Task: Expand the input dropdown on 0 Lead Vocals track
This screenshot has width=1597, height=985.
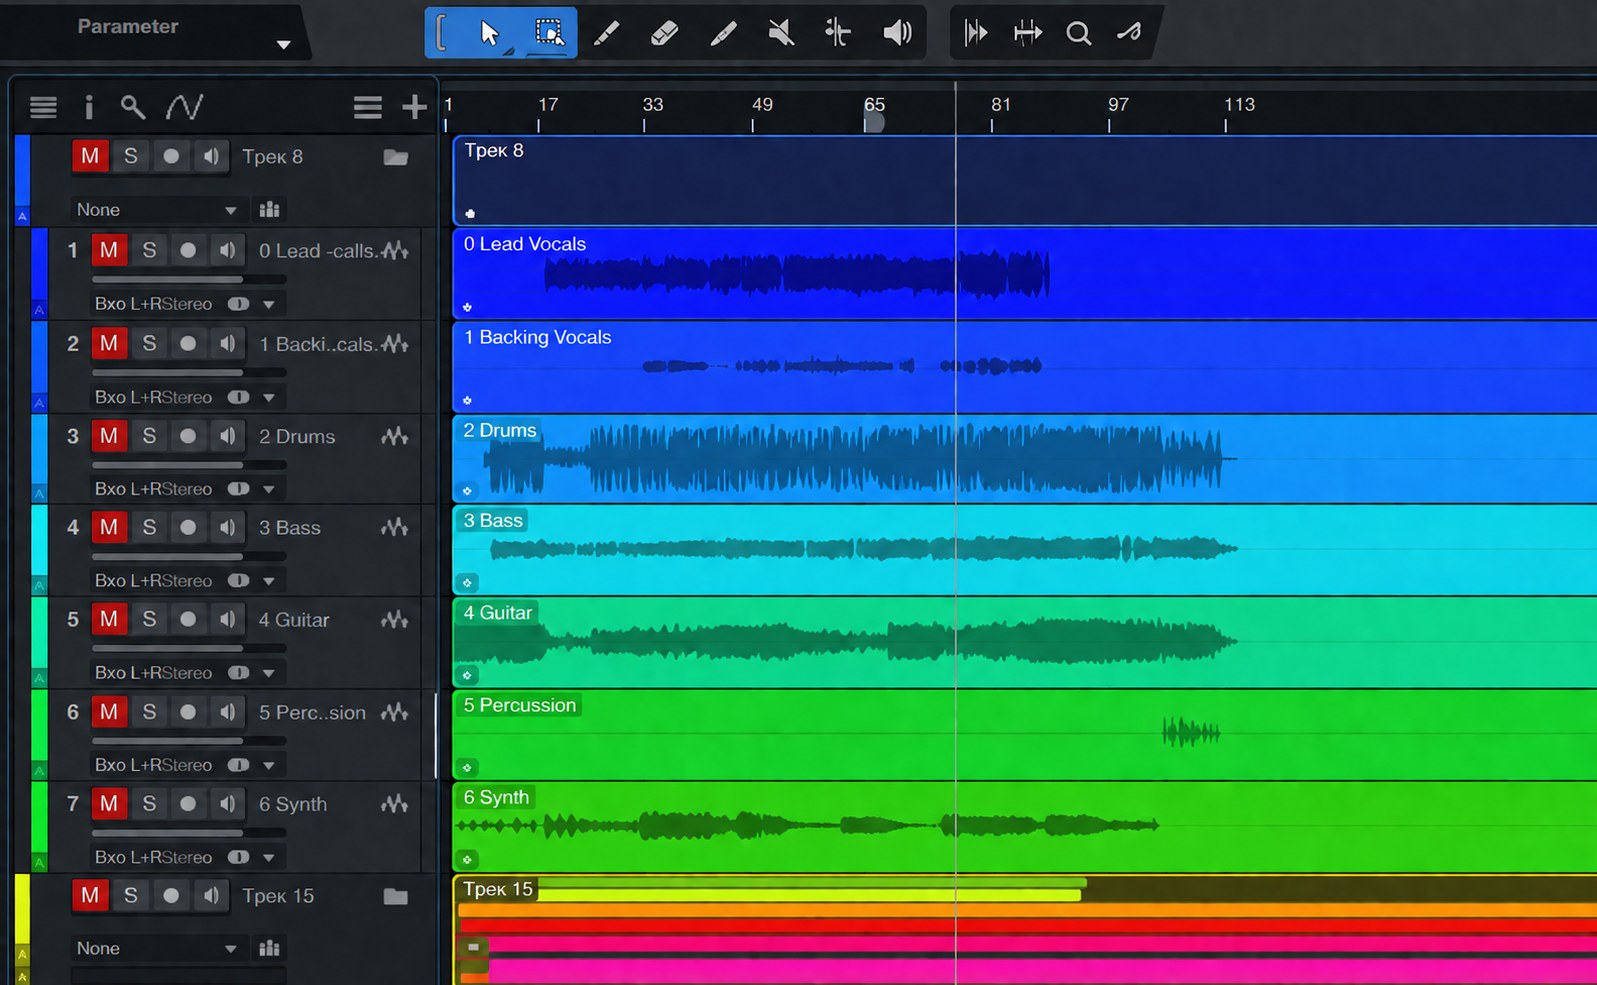Action: point(269,304)
